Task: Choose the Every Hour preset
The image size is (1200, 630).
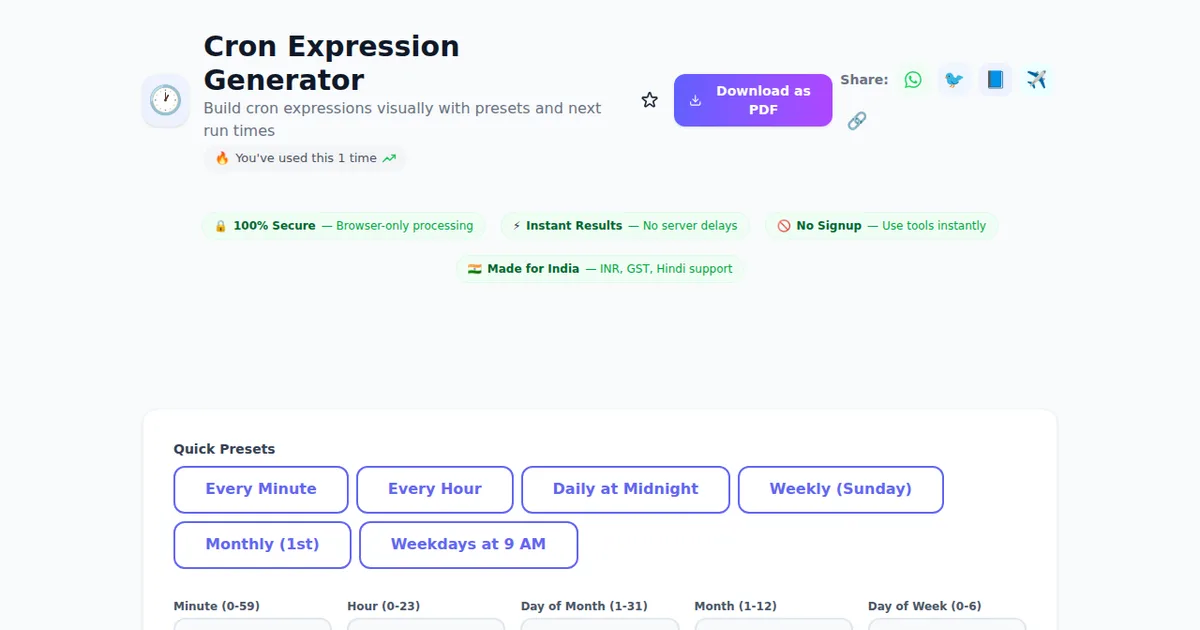Action: [x=435, y=490]
